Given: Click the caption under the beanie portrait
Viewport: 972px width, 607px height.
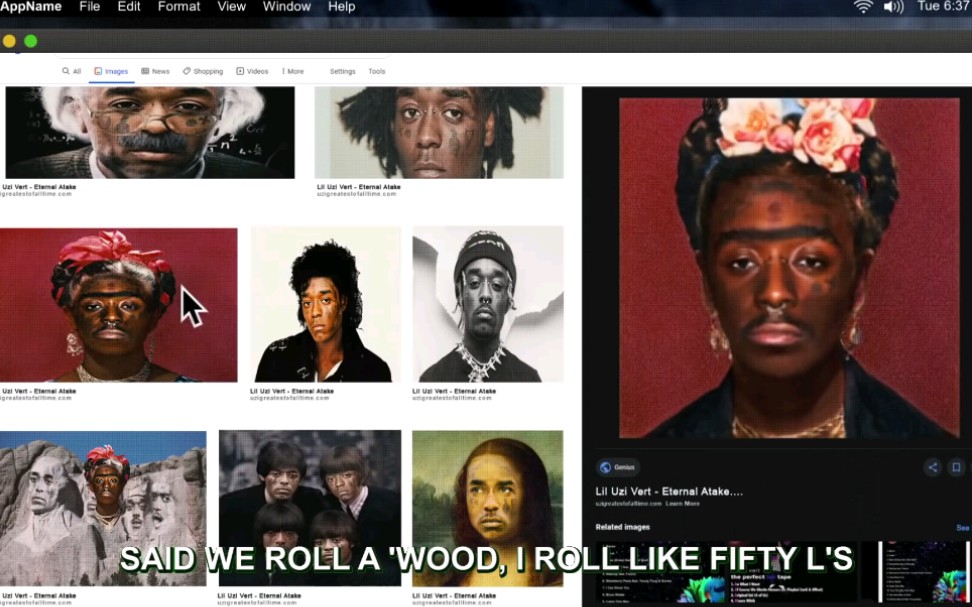Looking at the screenshot, I should click(454, 391).
